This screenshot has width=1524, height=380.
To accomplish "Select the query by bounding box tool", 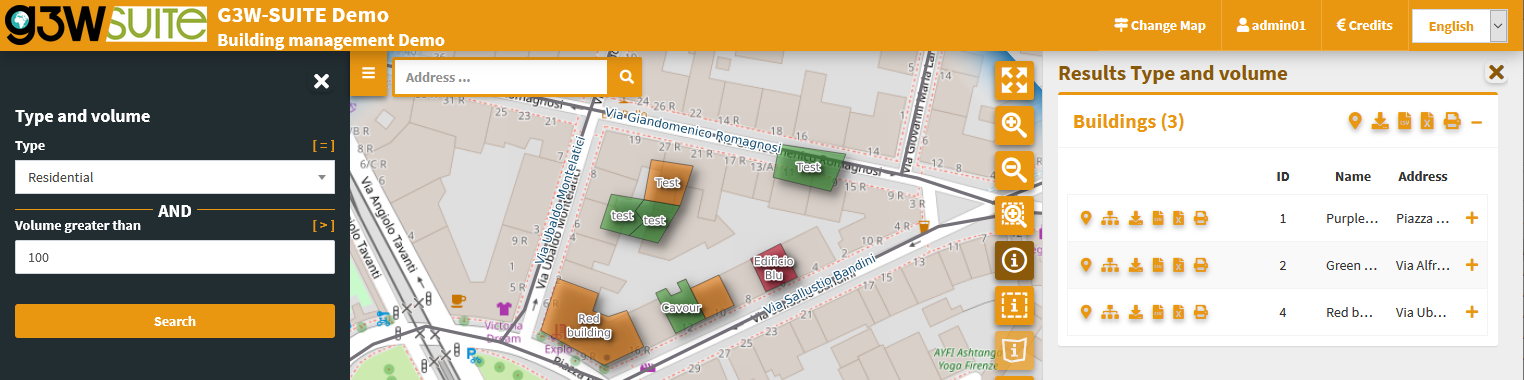I will 1015,305.
